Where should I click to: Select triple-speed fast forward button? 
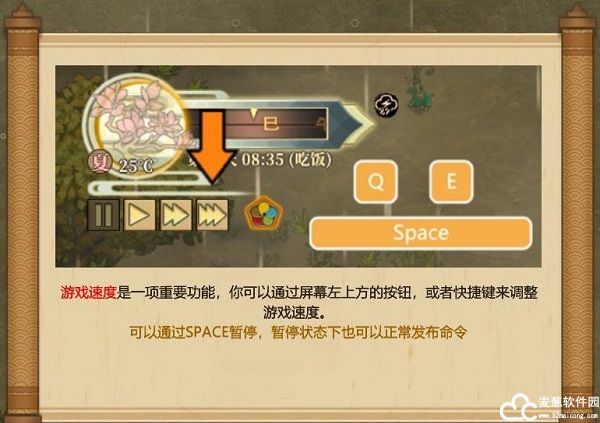click(x=212, y=215)
